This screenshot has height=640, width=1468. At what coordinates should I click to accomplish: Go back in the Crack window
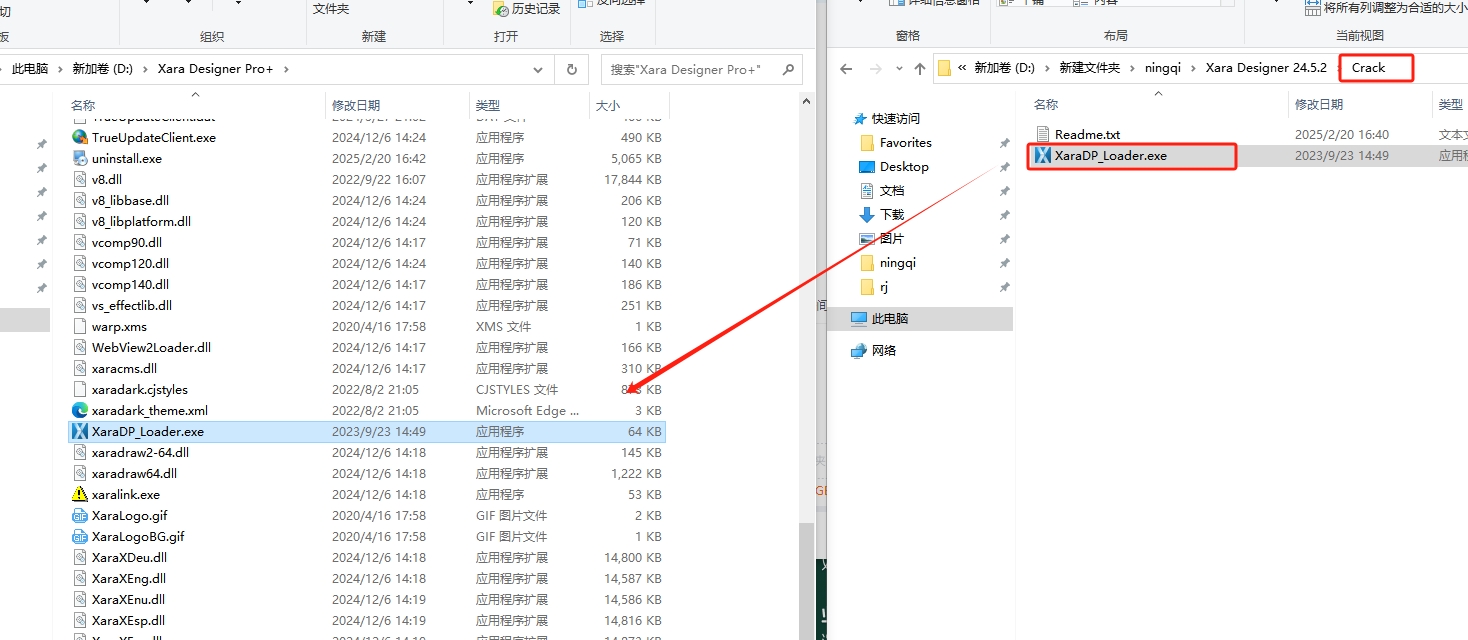click(x=846, y=68)
